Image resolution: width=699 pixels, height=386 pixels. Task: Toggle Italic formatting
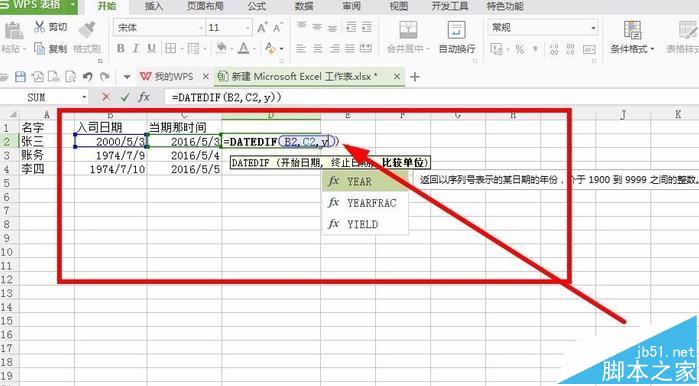tap(136, 48)
